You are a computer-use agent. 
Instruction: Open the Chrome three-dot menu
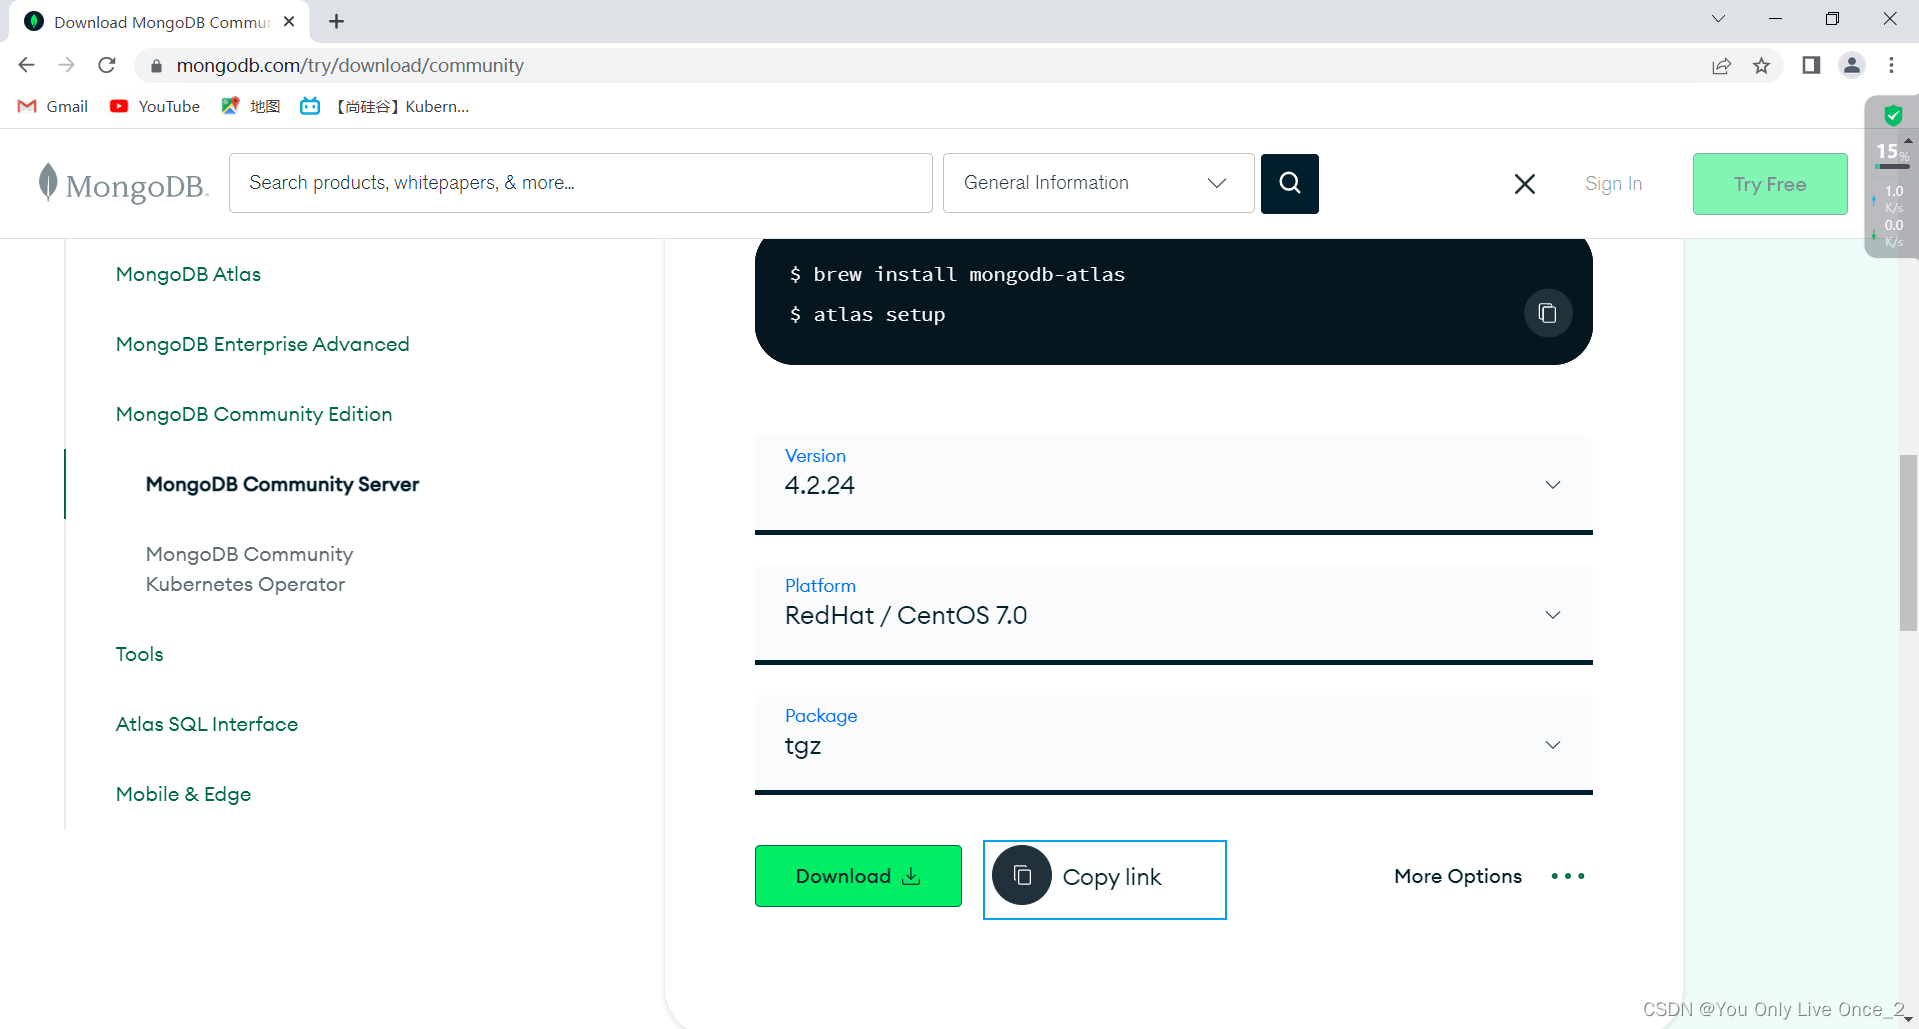click(x=1891, y=66)
